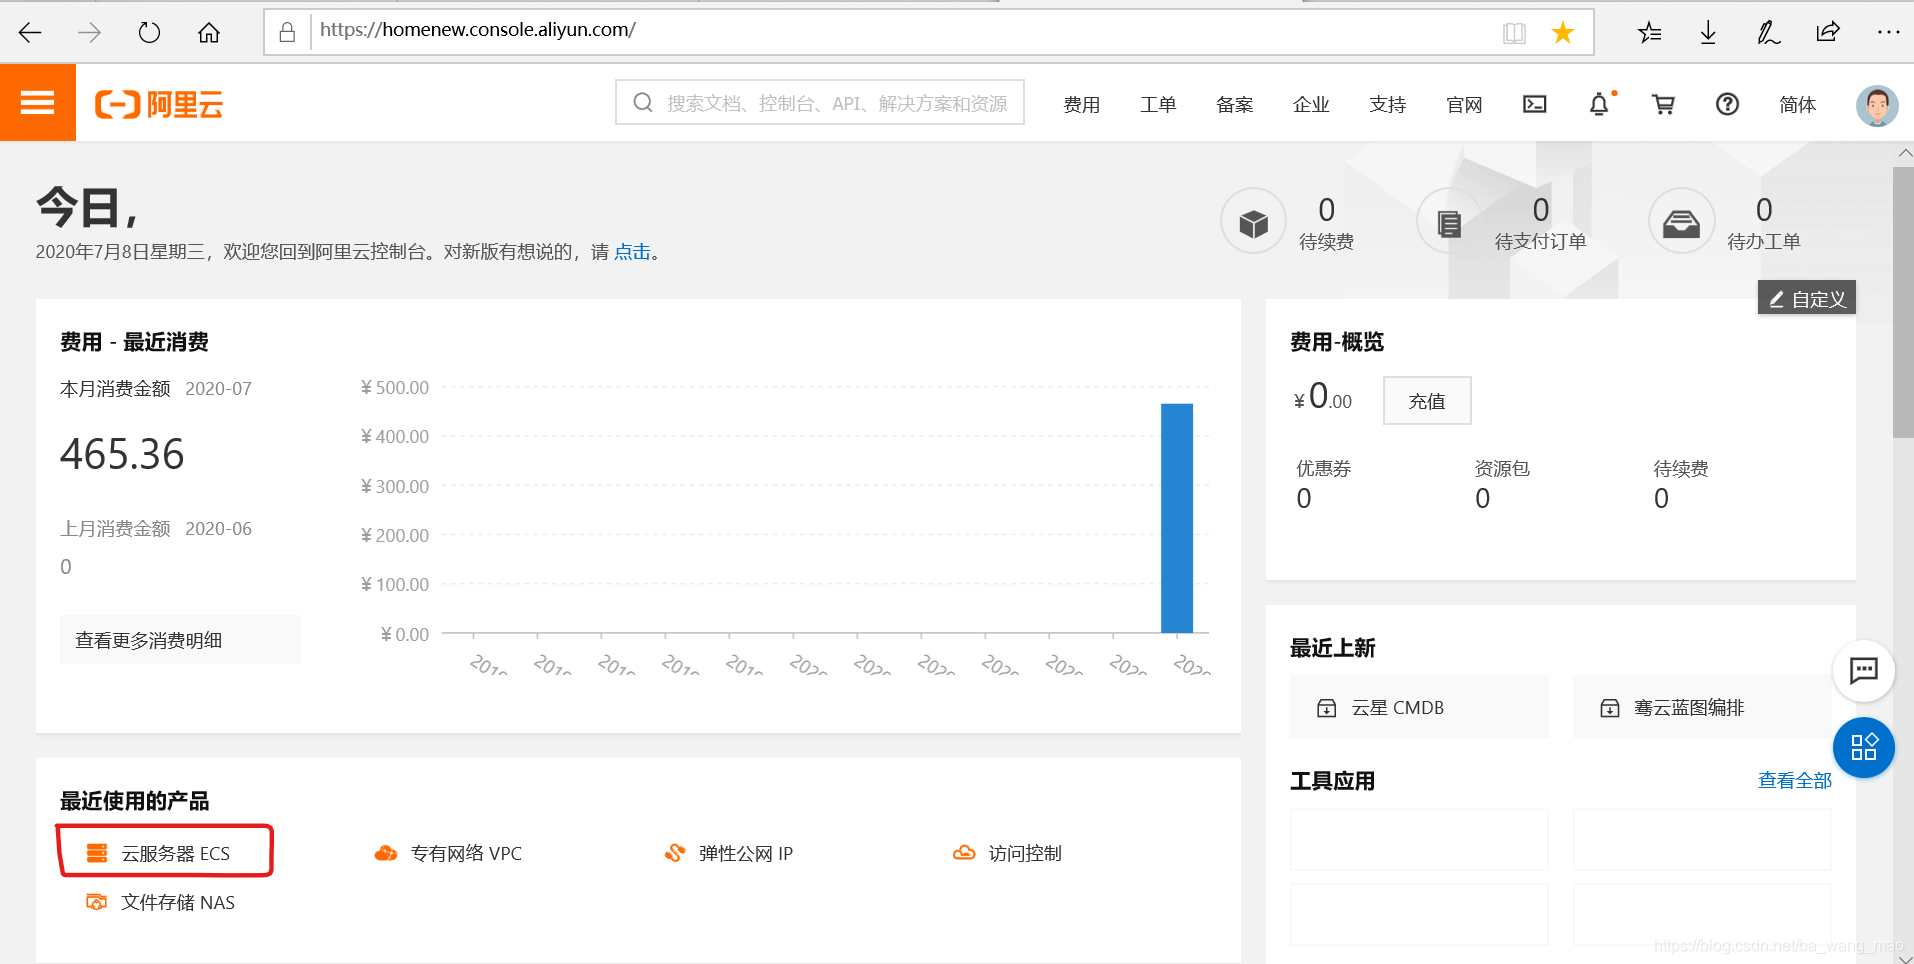Open the orange hamburger menu
The height and width of the screenshot is (964, 1914).
(38, 103)
